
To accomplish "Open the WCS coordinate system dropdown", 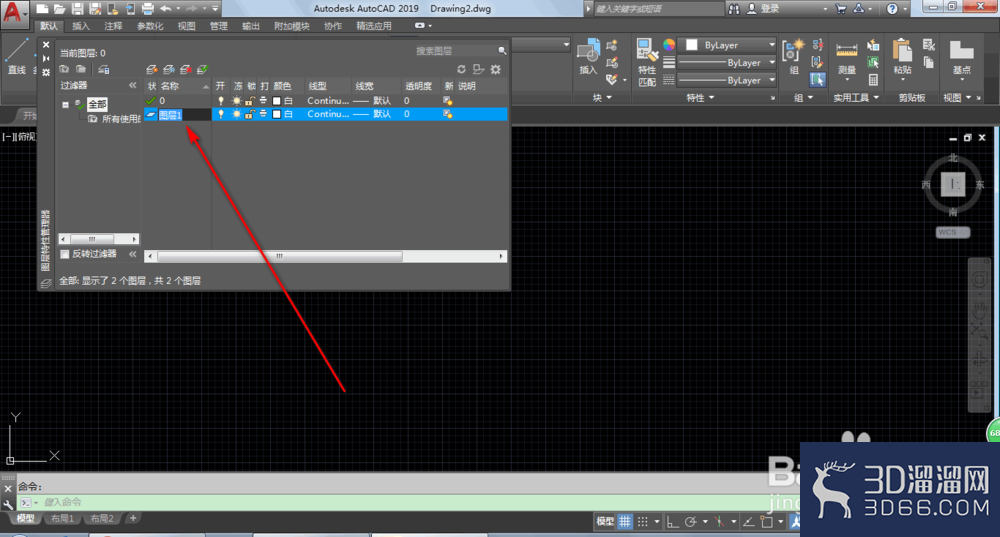I will coord(953,232).
